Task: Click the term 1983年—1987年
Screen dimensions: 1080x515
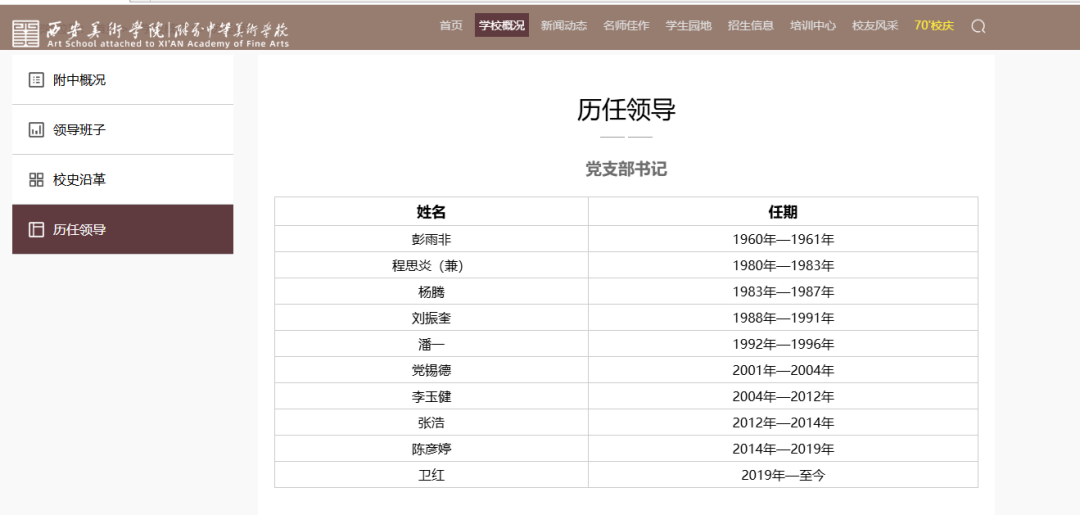Action: [783, 291]
